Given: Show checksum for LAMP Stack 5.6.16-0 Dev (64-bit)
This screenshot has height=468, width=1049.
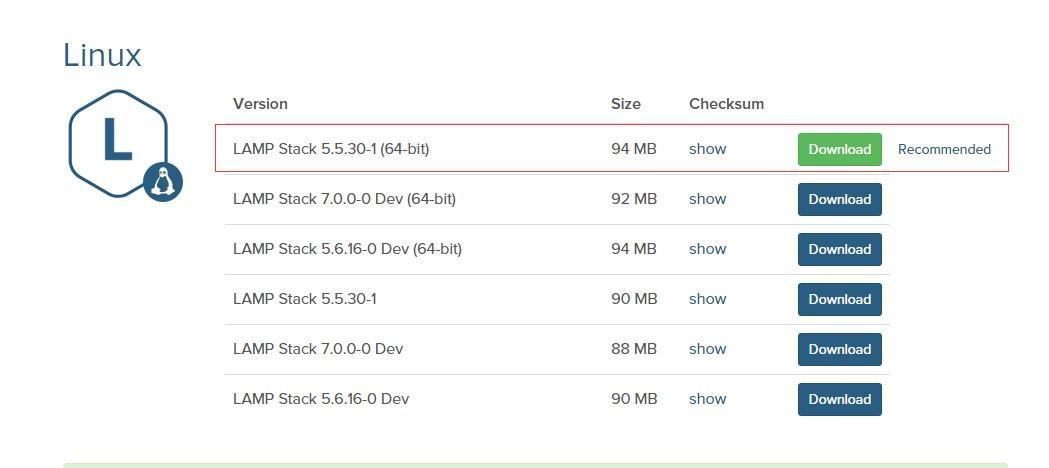Looking at the screenshot, I should coord(707,249).
